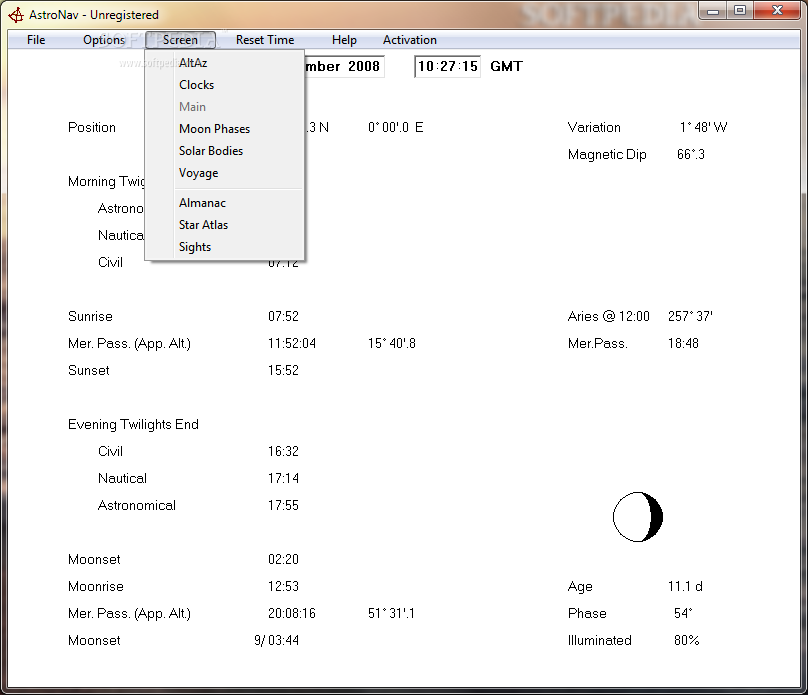Screen dimensions: 808x695
Task: Click the Aries Mer.Pass. time 18:48
Action: pyautogui.click(x=683, y=344)
